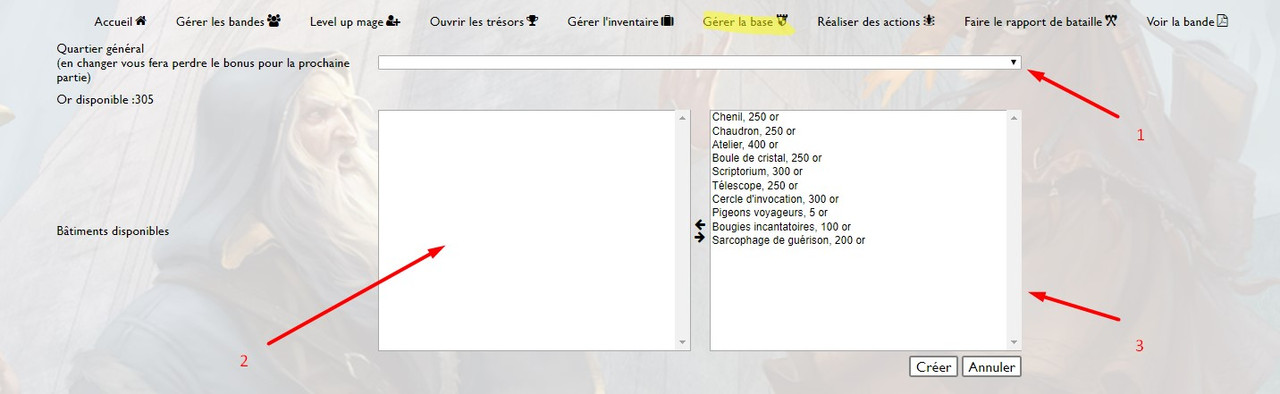1280x394 pixels.
Task: Go to the Accueil home page
Action: point(120,21)
